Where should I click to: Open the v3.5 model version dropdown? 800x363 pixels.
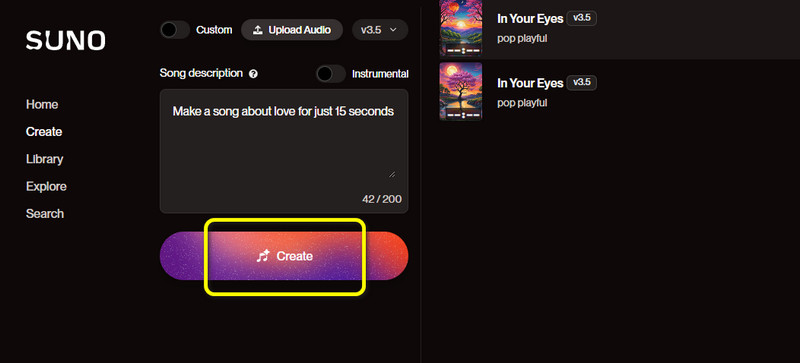point(380,30)
